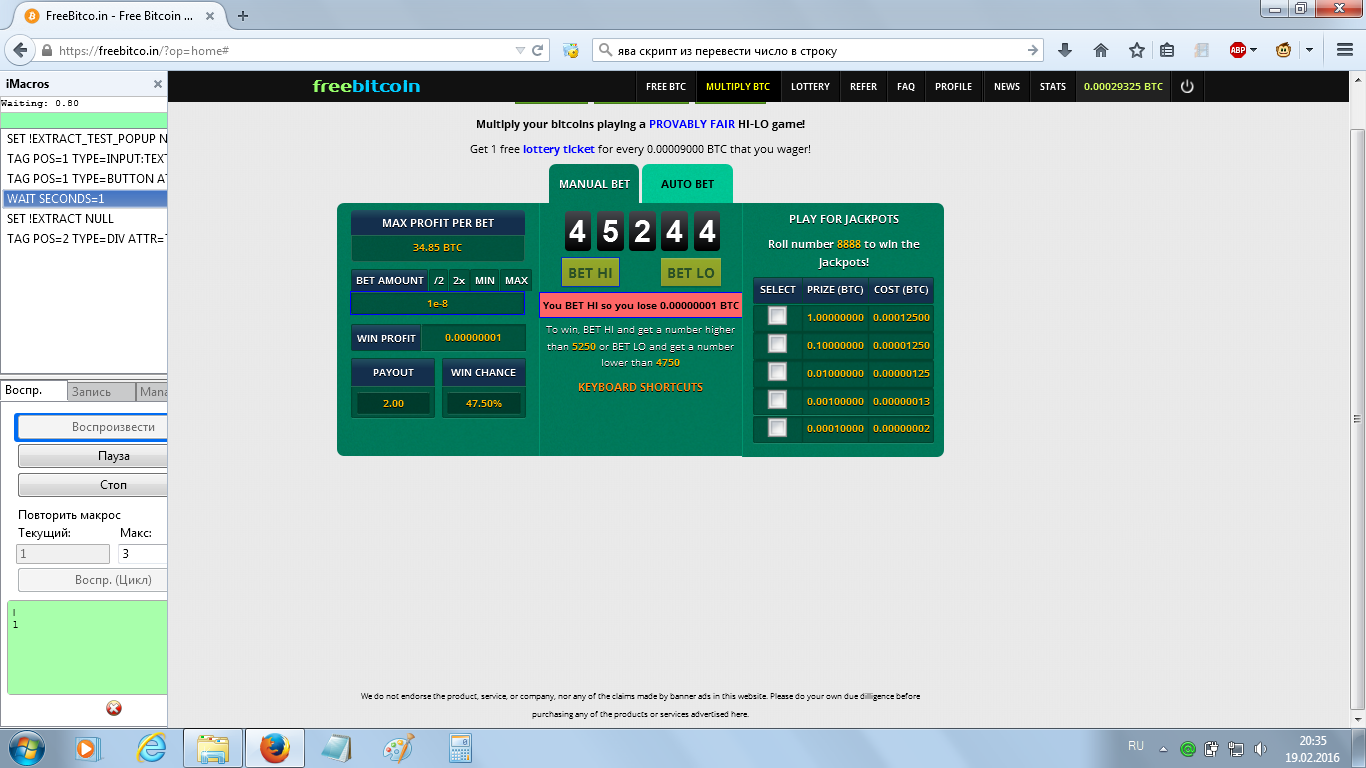Select the WAIT SECONDS=1 macro line
The image size is (1366, 768).
[85, 199]
